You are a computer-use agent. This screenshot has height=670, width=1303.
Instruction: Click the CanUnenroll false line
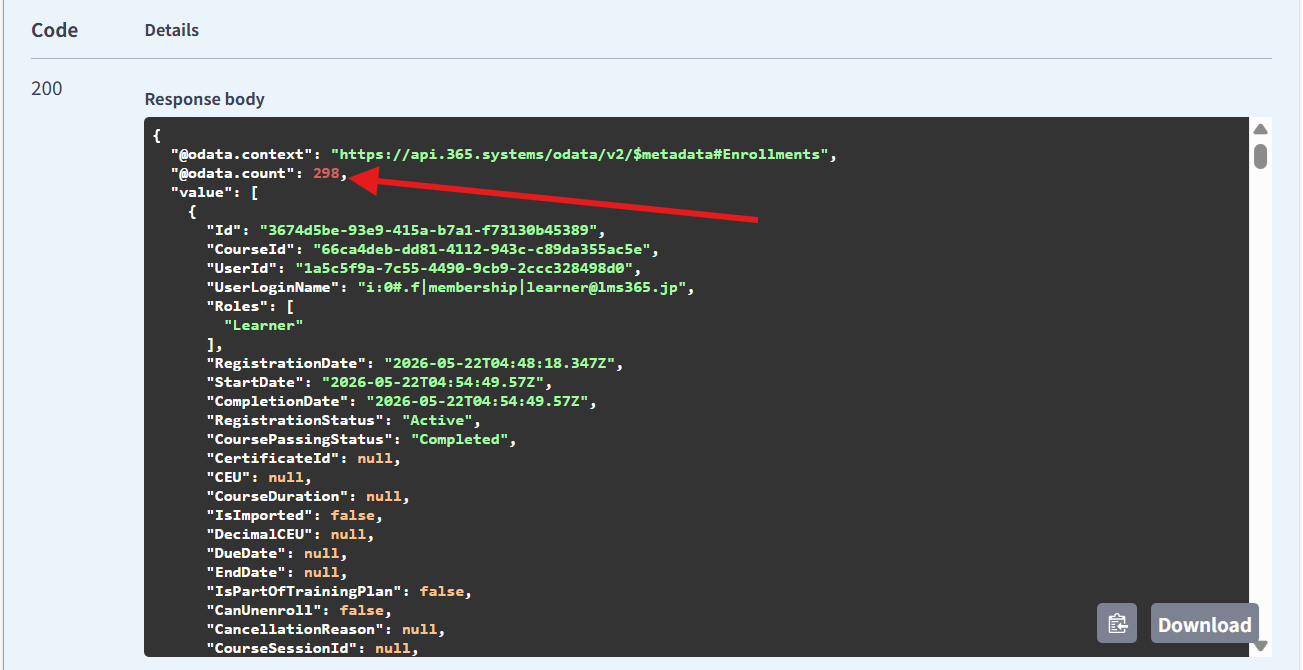coord(299,610)
